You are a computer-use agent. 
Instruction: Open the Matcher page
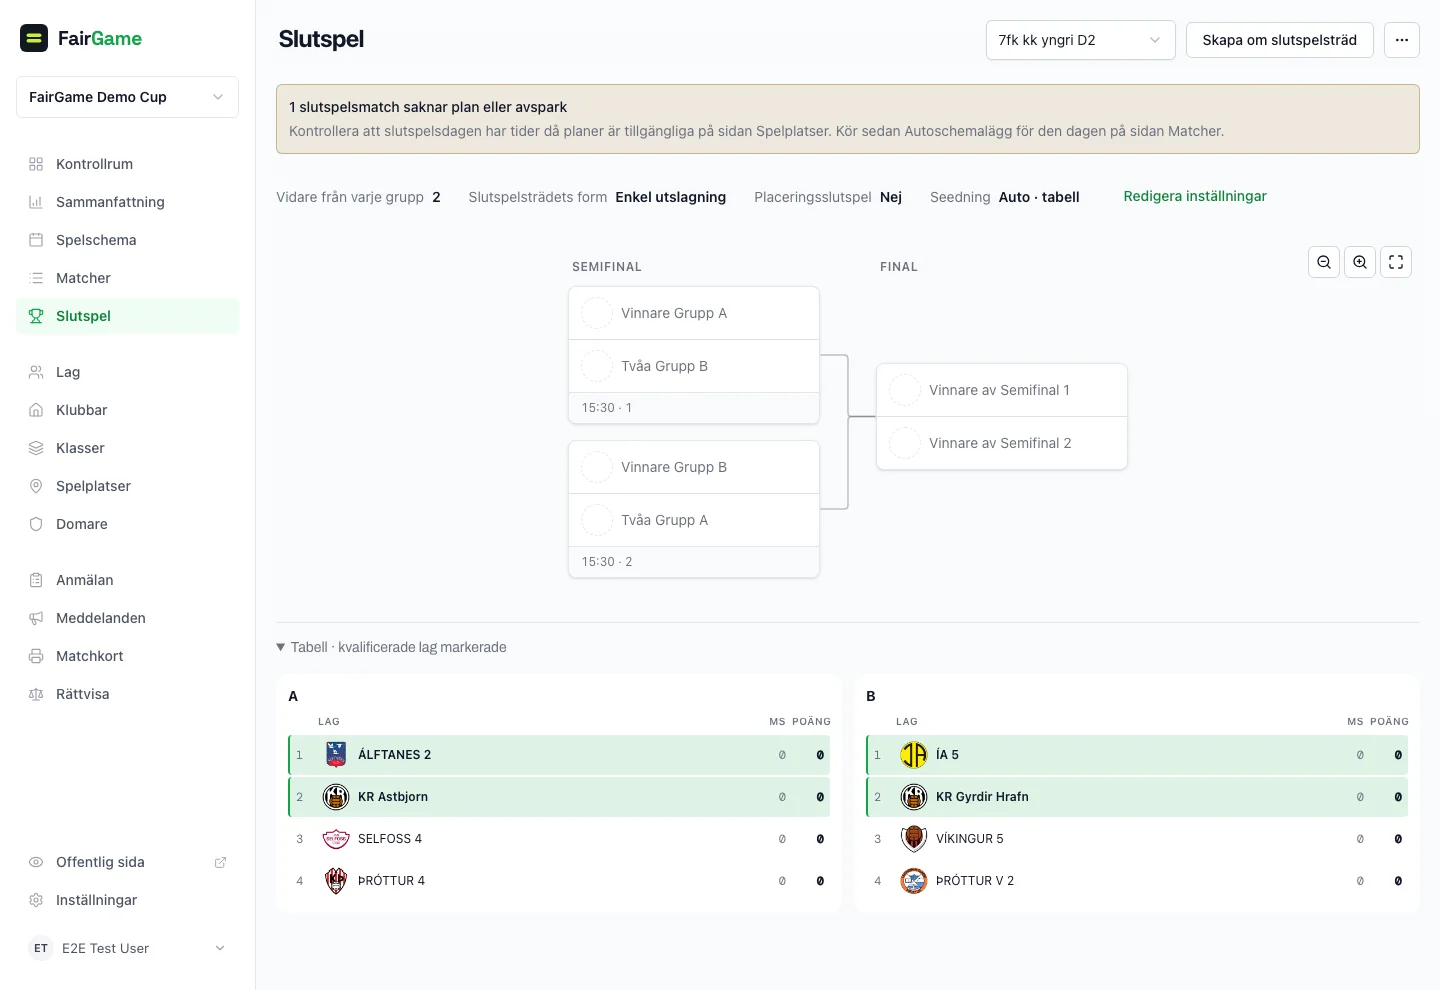click(x=127, y=278)
